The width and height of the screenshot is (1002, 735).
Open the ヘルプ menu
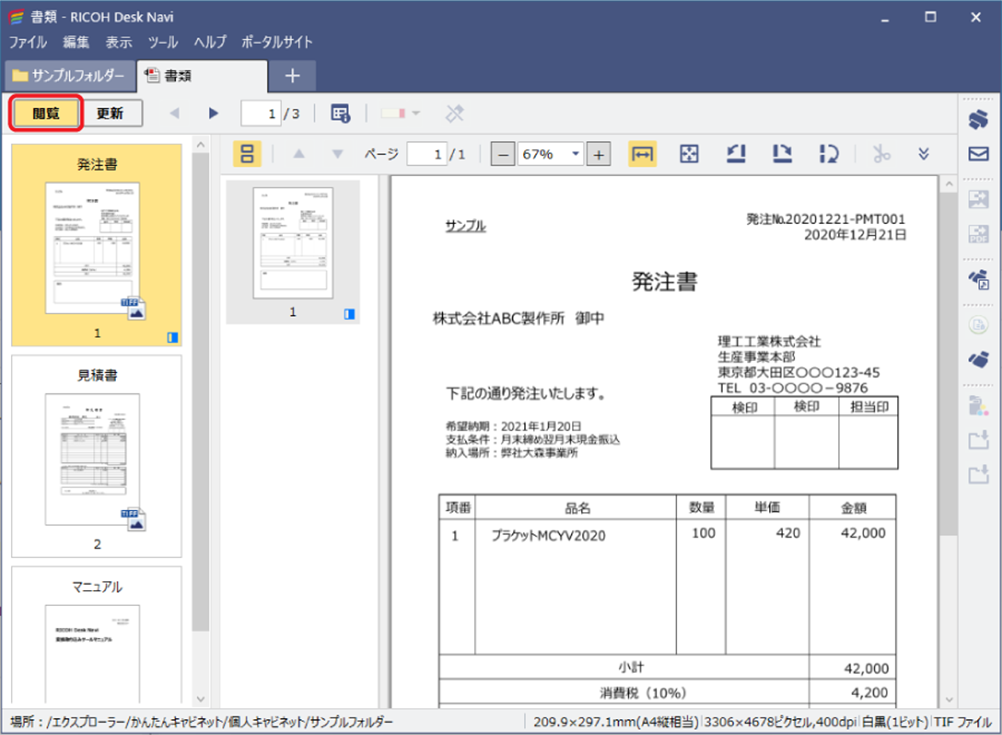point(210,42)
